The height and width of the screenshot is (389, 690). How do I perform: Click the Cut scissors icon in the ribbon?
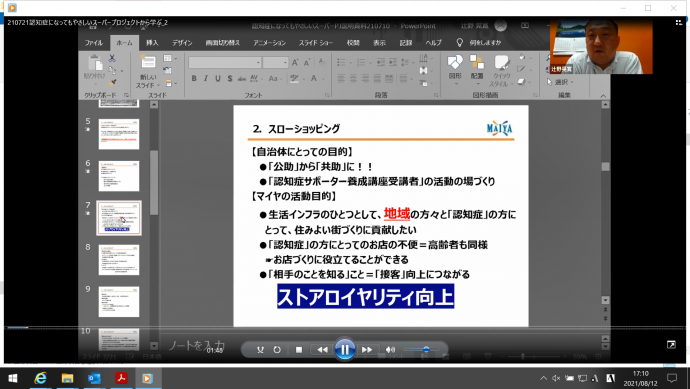click(112, 58)
